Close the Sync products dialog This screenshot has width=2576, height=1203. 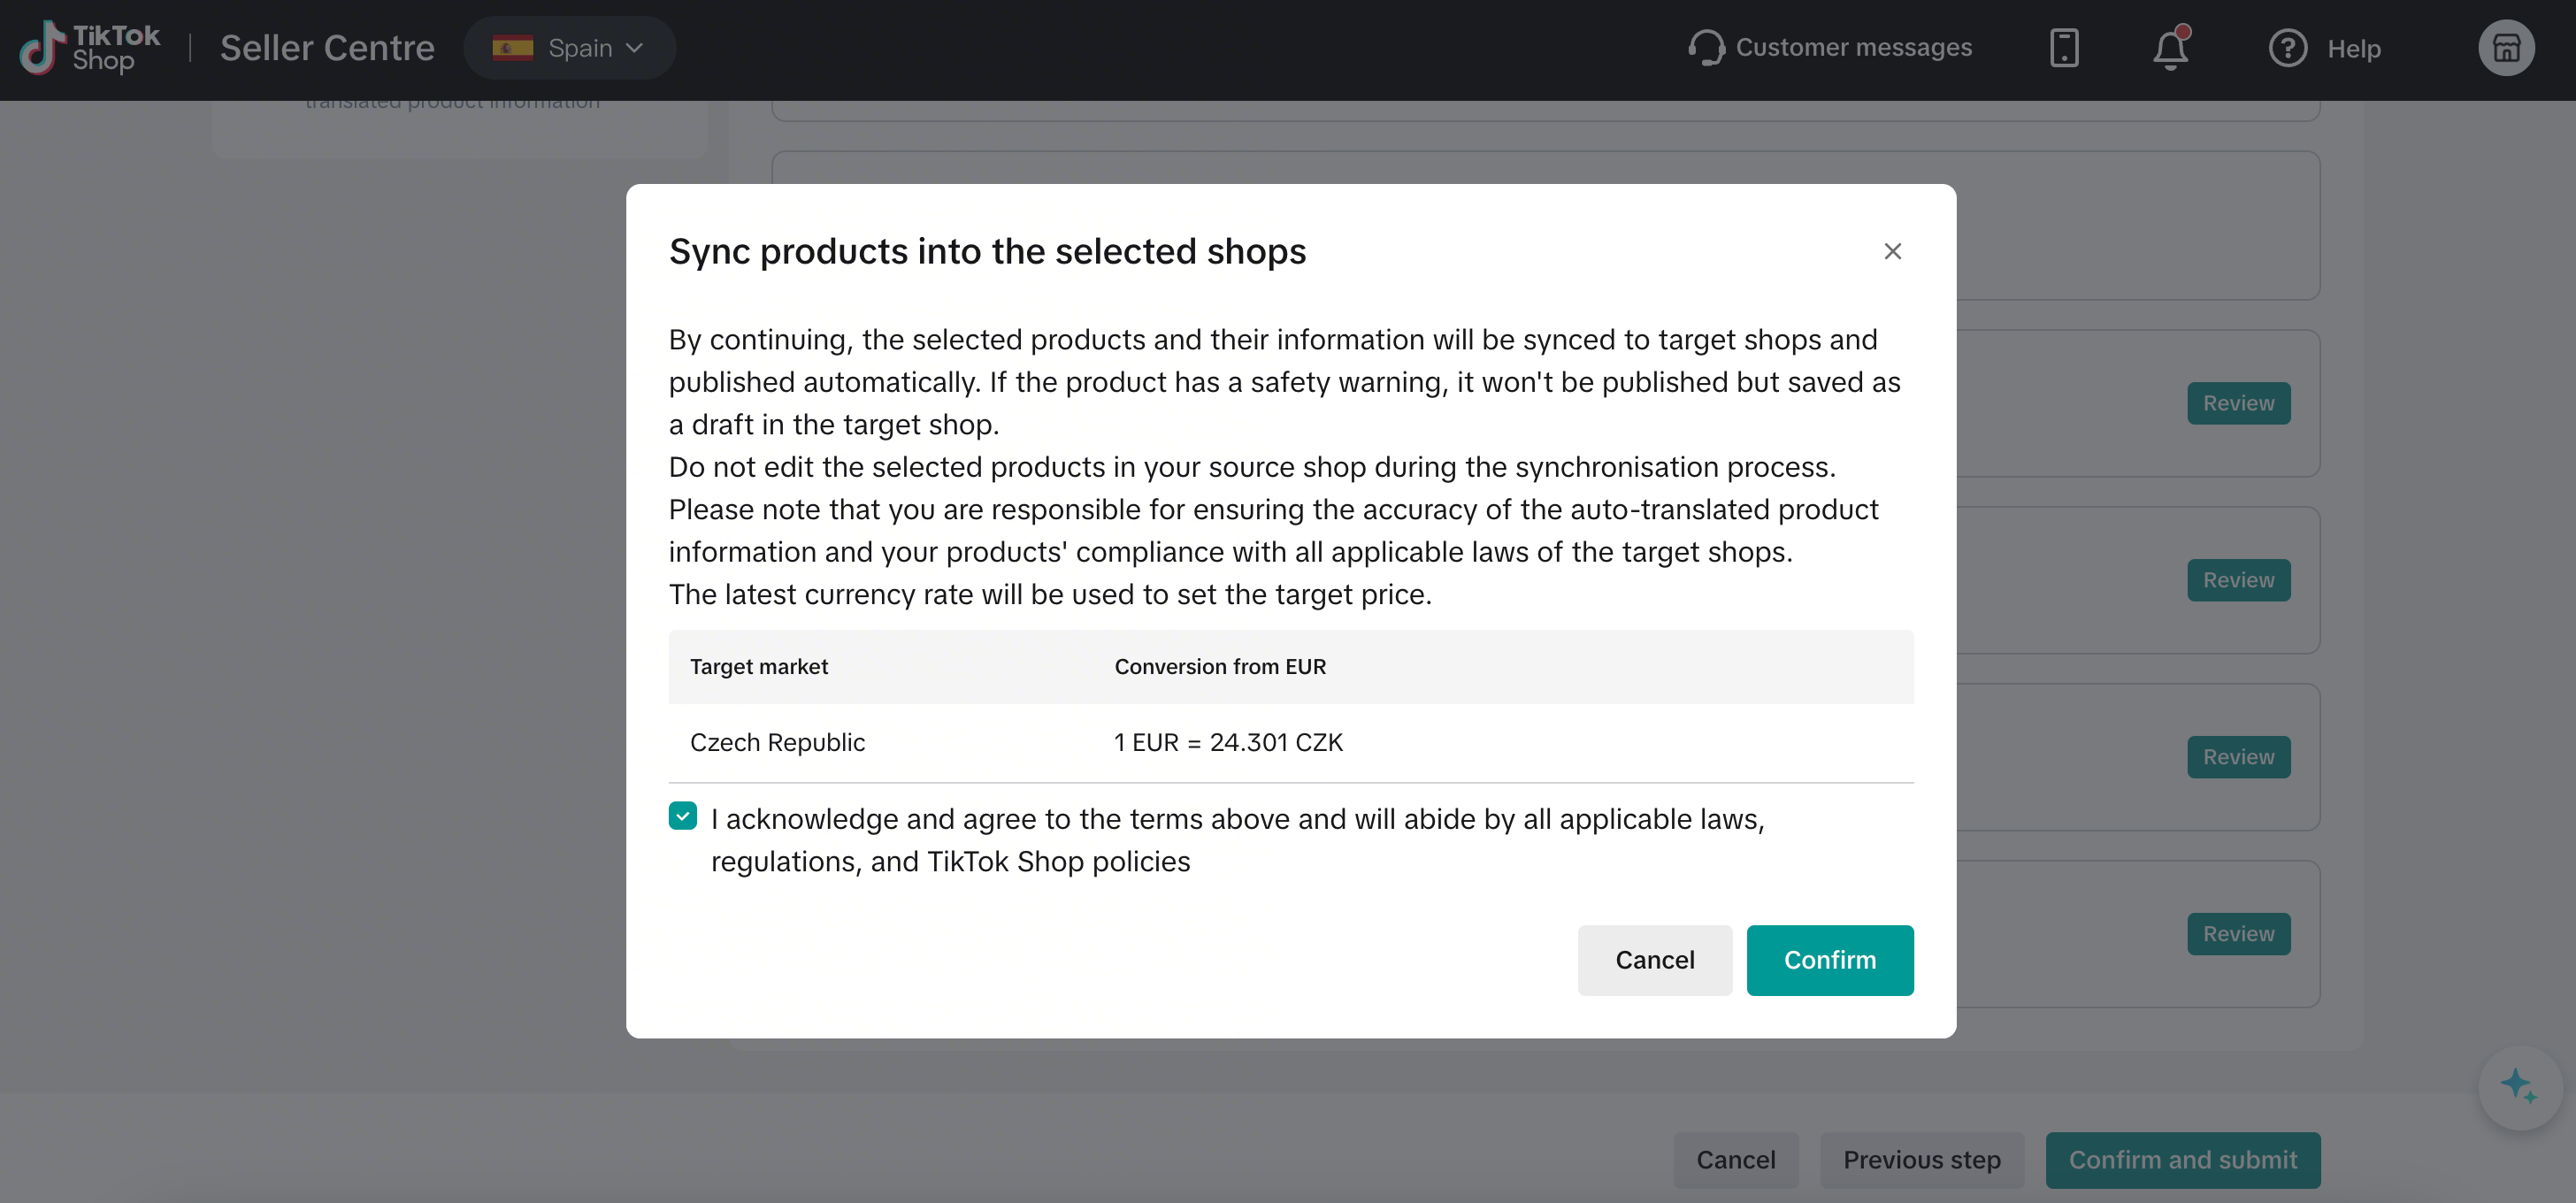1892,251
